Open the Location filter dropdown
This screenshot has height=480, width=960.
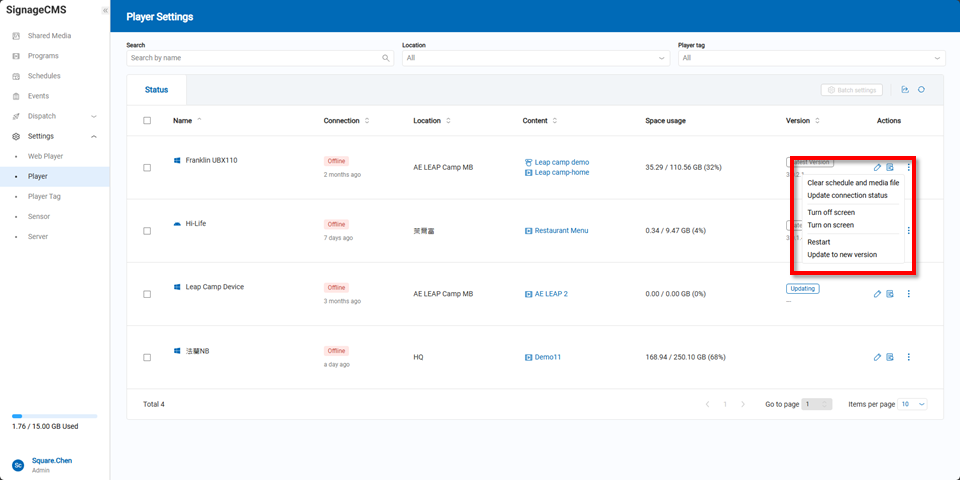click(535, 58)
